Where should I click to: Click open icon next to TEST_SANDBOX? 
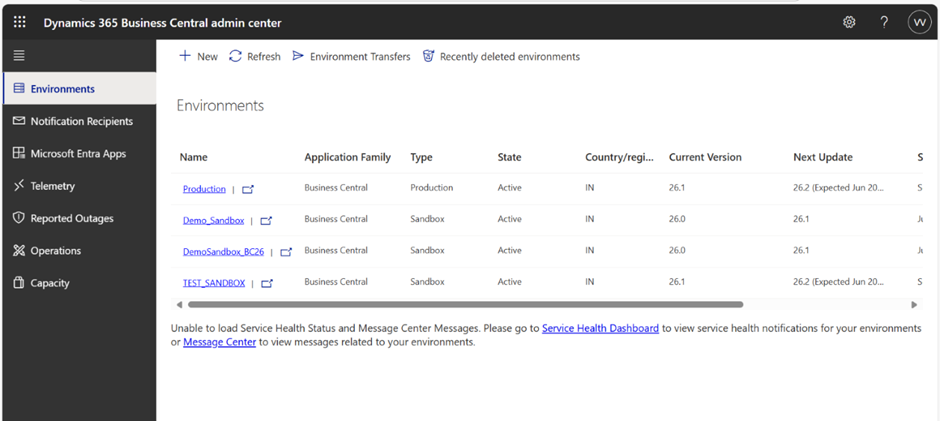pos(267,283)
